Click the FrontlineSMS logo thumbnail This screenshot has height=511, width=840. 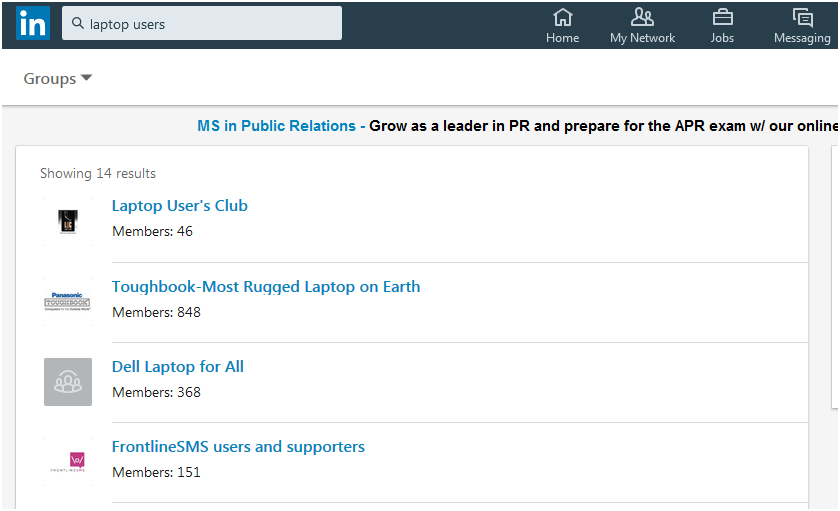coord(68,462)
